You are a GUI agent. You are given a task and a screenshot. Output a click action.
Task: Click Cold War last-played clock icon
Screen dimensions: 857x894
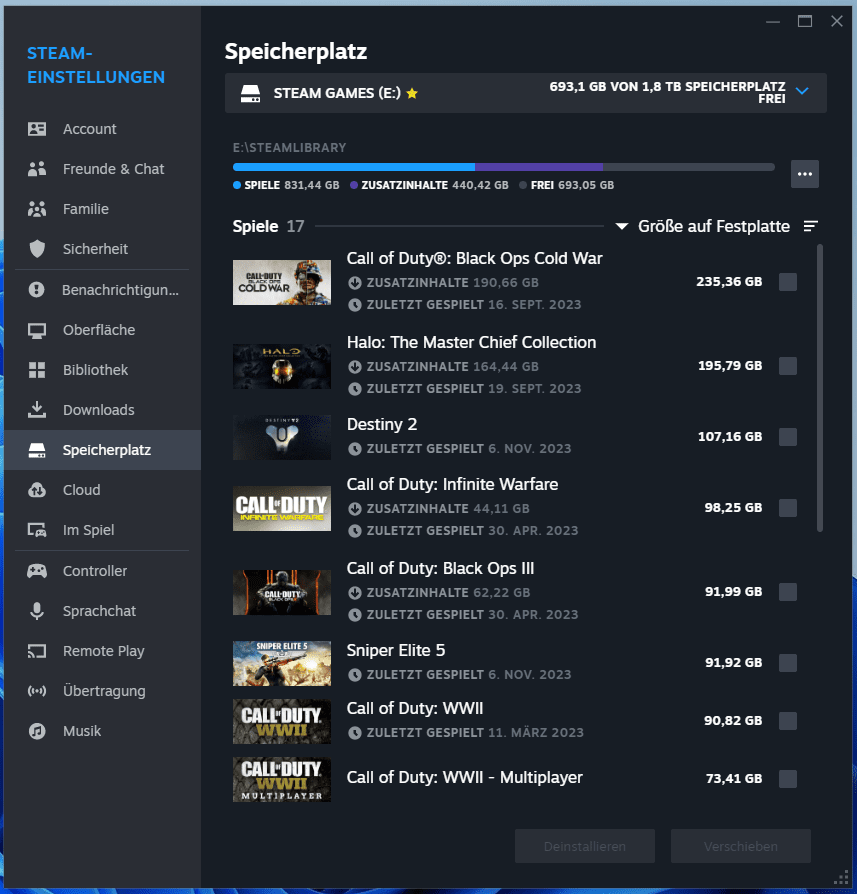point(355,304)
